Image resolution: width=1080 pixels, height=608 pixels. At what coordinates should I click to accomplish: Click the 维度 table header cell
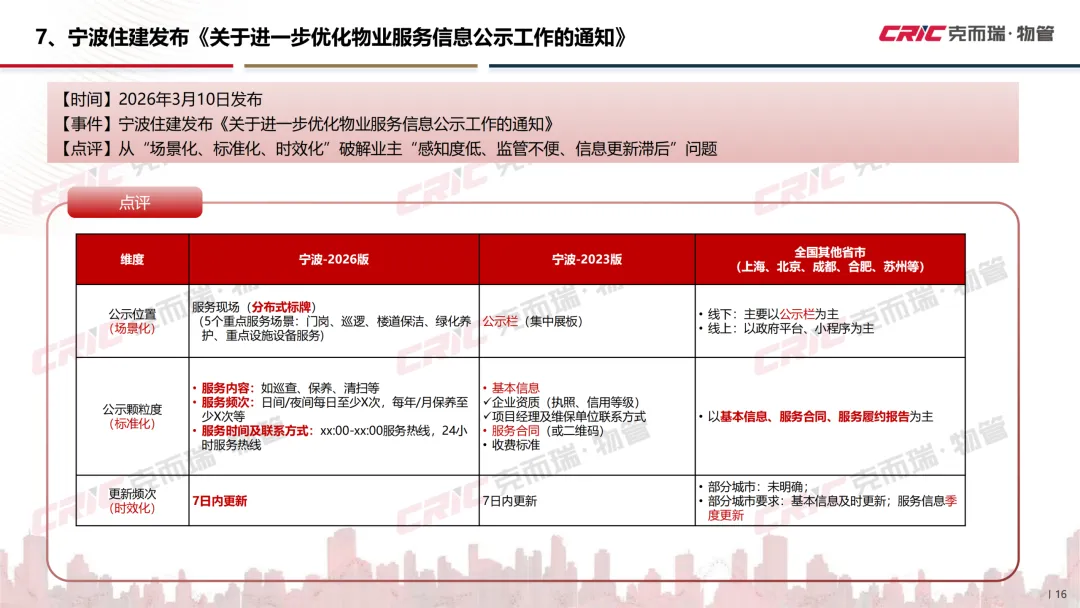tap(132, 260)
